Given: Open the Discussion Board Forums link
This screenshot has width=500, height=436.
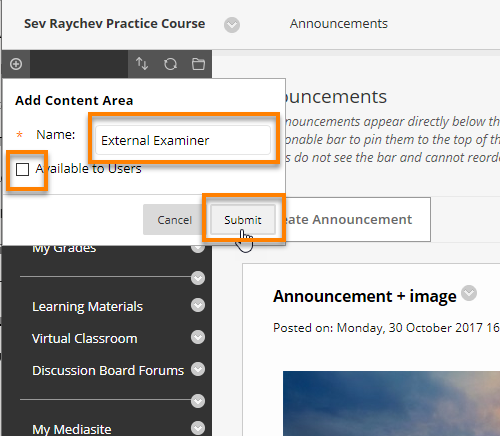Looking at the screenshot, I should [108, 370].
